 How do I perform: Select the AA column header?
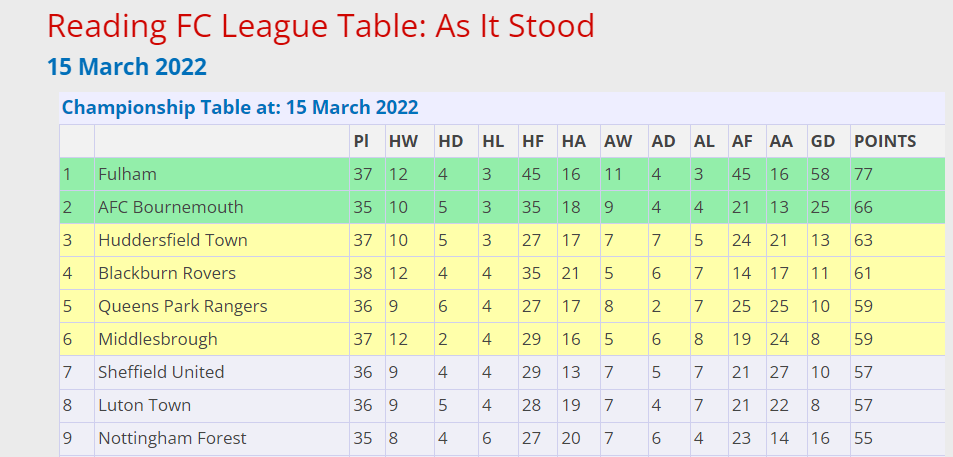(781, 141)
